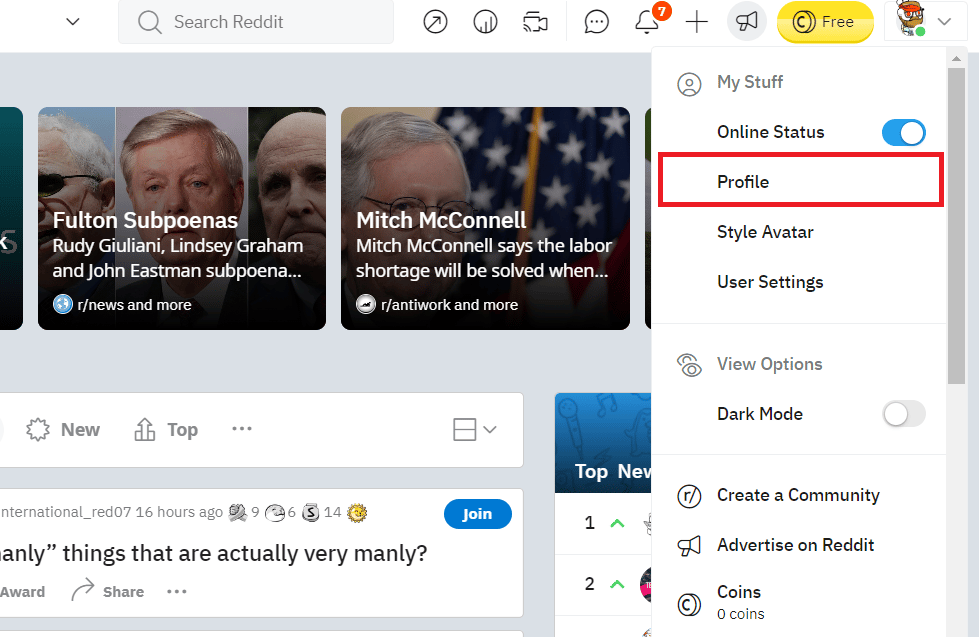Open the card view layout dropdown

tap(475, 430)
